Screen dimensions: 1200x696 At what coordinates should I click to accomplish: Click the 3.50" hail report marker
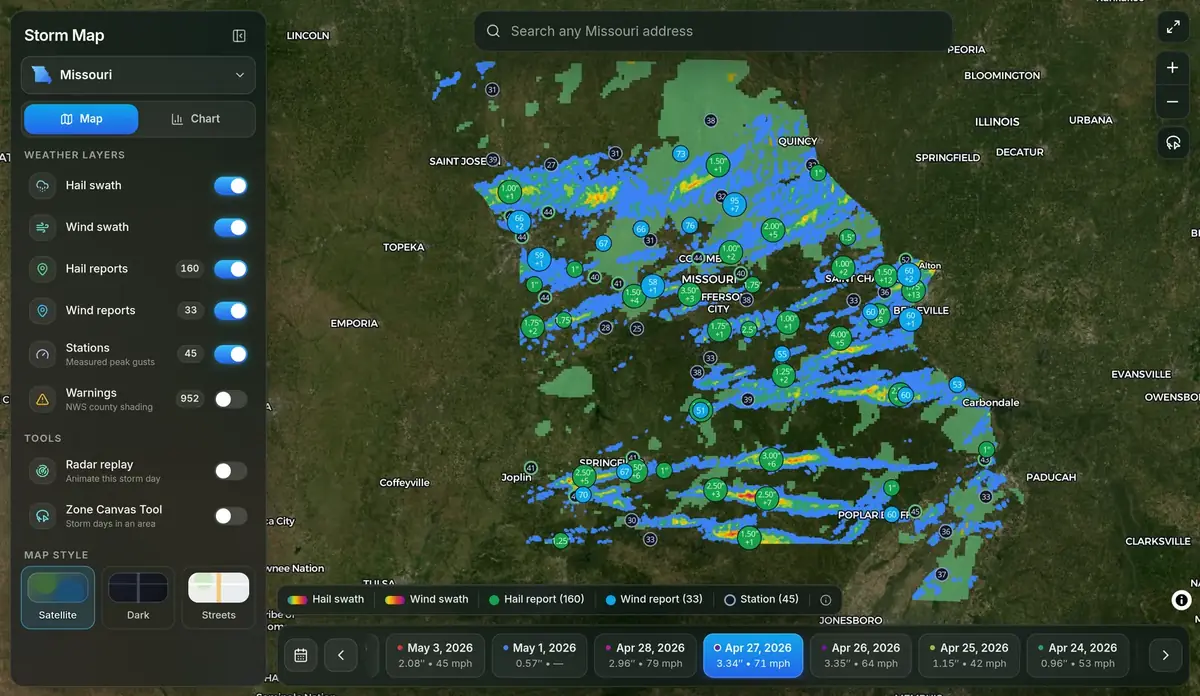(x=689, y=294)
